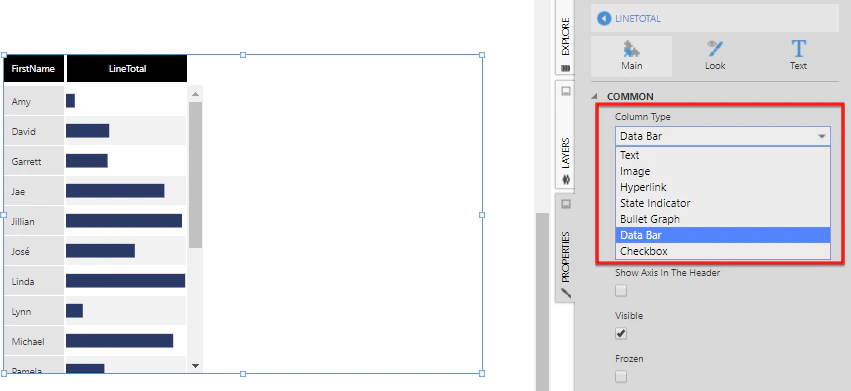Choose Checkbox column type
The height and width of the screenshot is (391, 851).
[723, 251]
